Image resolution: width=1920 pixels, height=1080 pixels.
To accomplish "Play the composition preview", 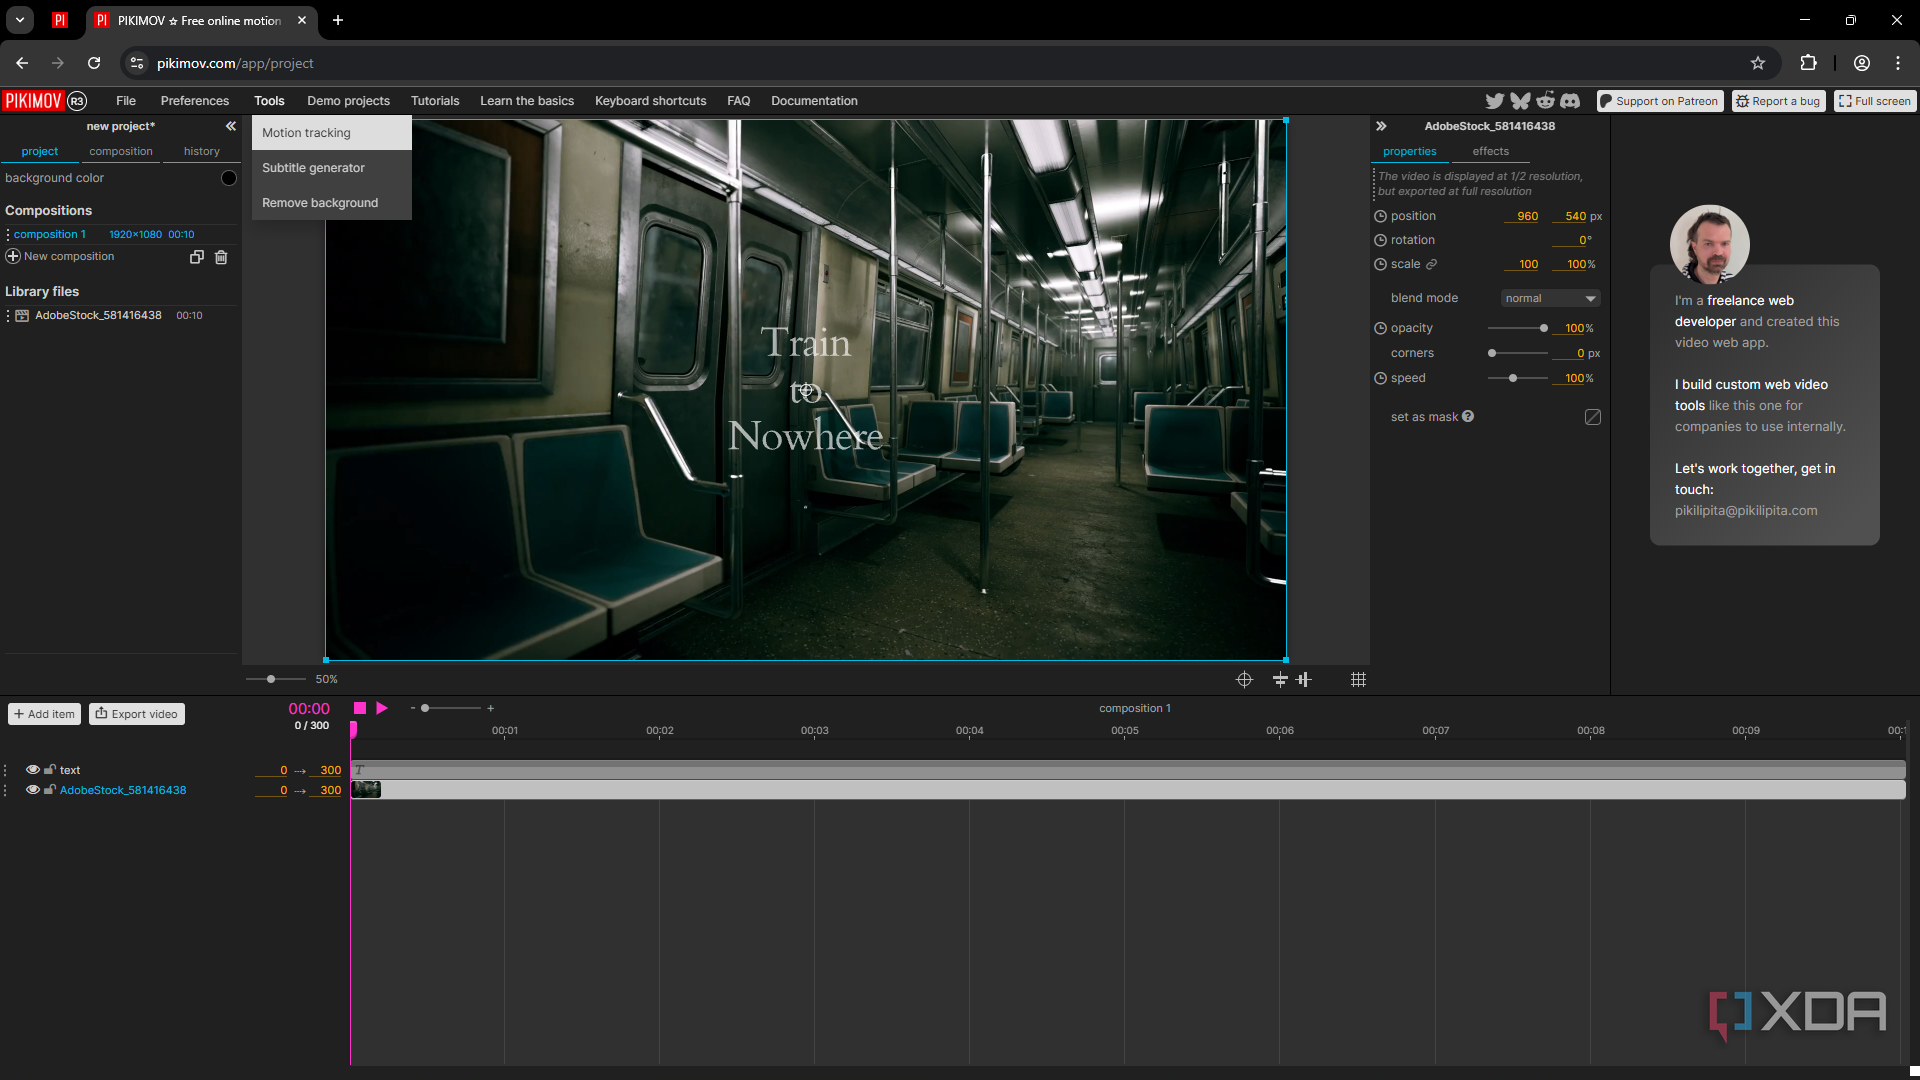I will tap(382, 708).
